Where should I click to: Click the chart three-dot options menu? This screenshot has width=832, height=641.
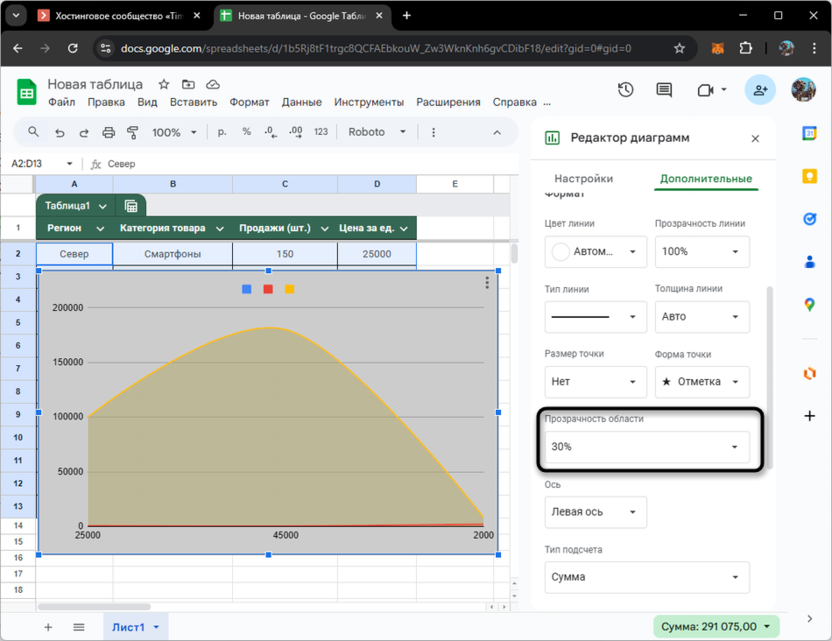point(487,283)
